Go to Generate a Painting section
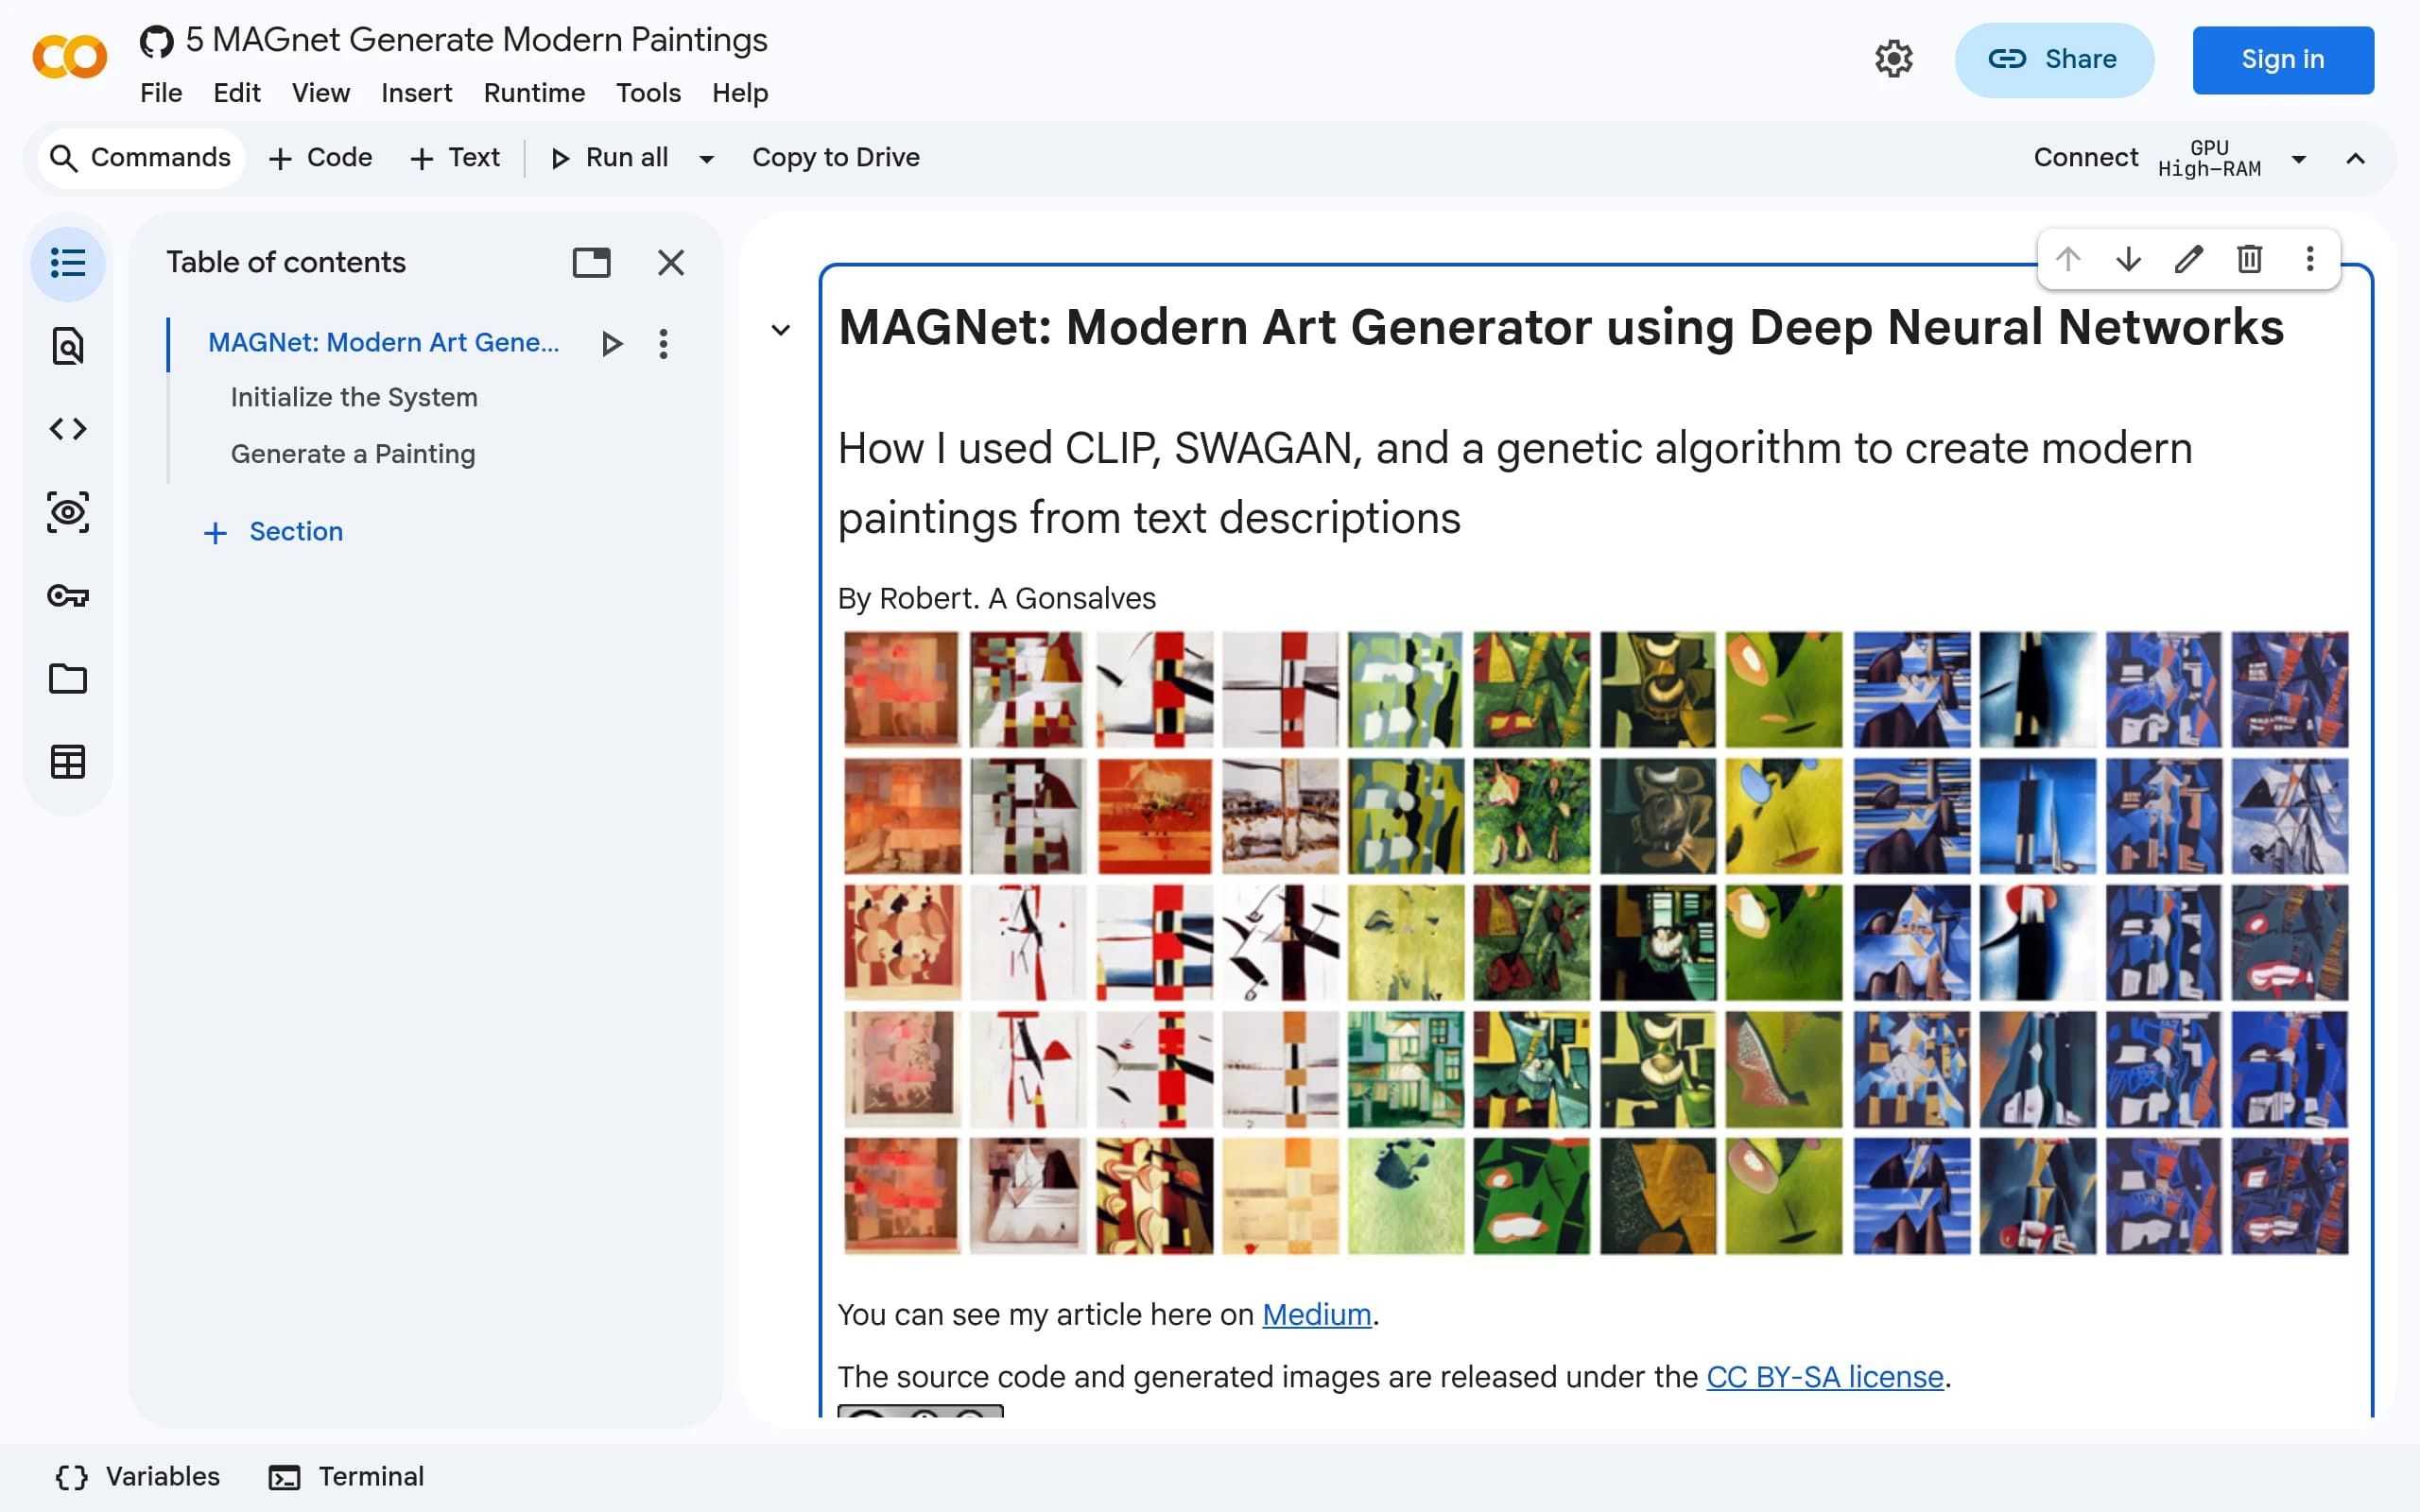Screen dimensions: 2420x1512 [353, 454]
